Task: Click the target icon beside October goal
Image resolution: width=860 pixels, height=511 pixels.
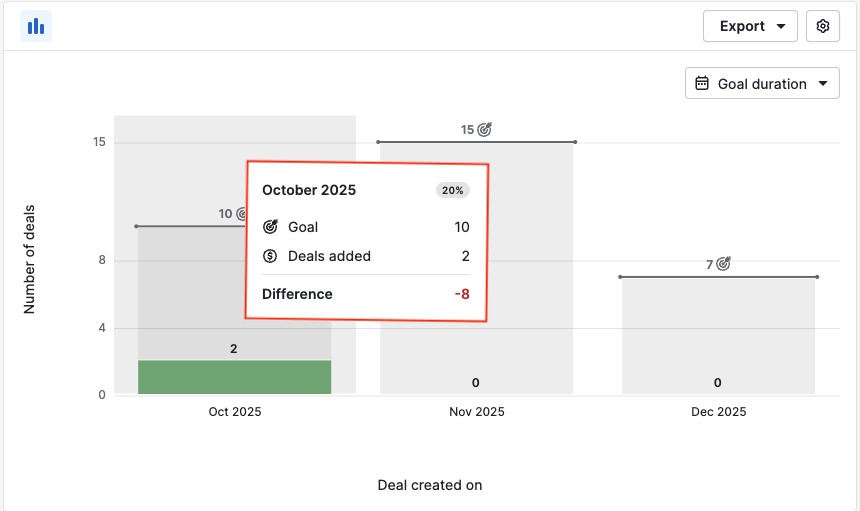Action: point(242,213)
